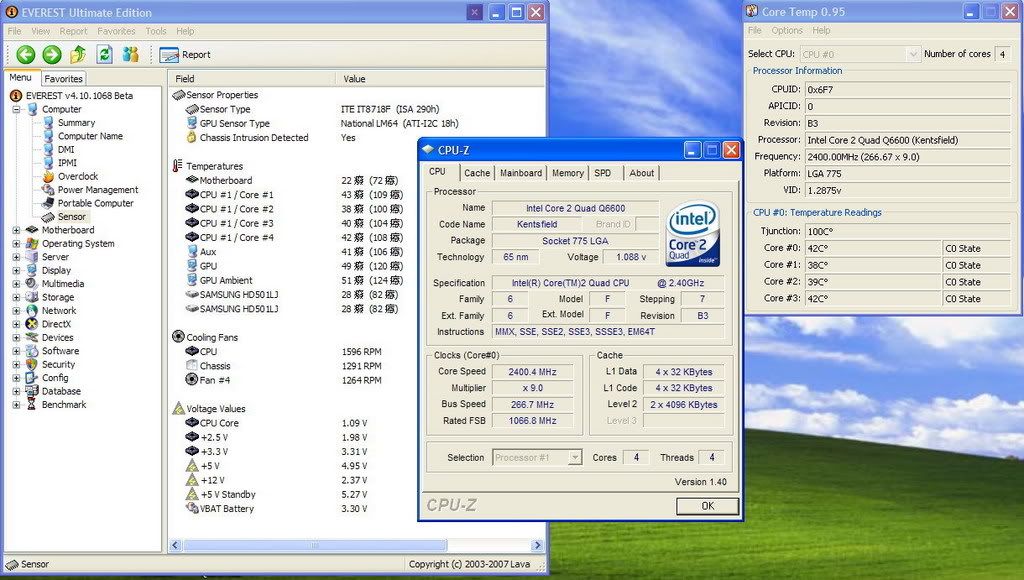
Task: Click OK button in CPU-Z
Action: (x=707, y=506)
